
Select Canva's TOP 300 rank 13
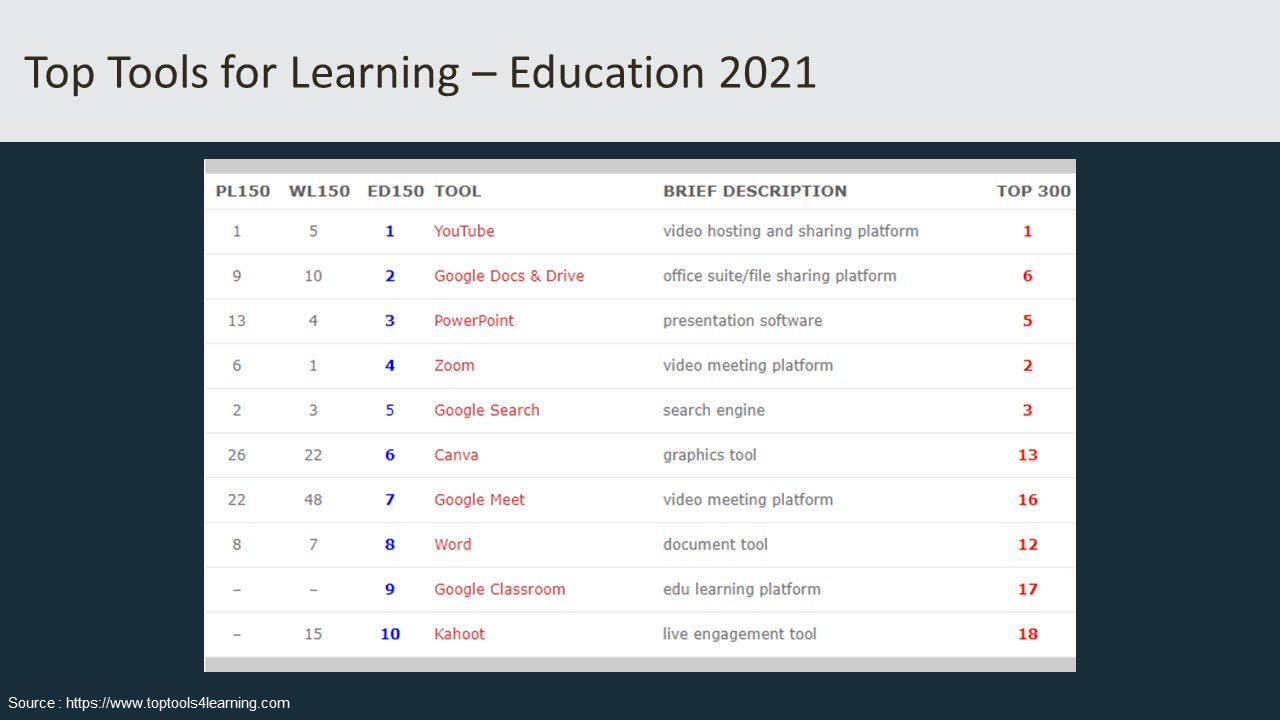tap(1028, 455)
